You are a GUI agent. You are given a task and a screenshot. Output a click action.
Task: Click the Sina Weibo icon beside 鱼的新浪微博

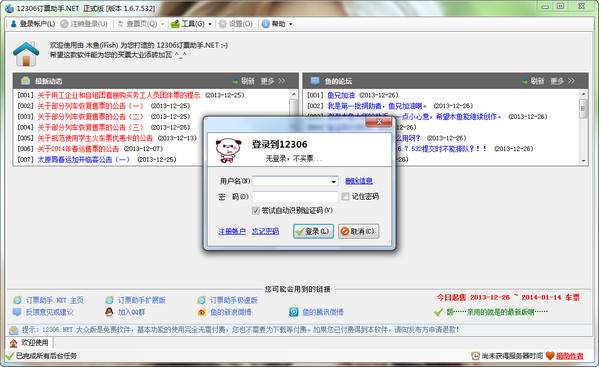[x=202, y=312]
